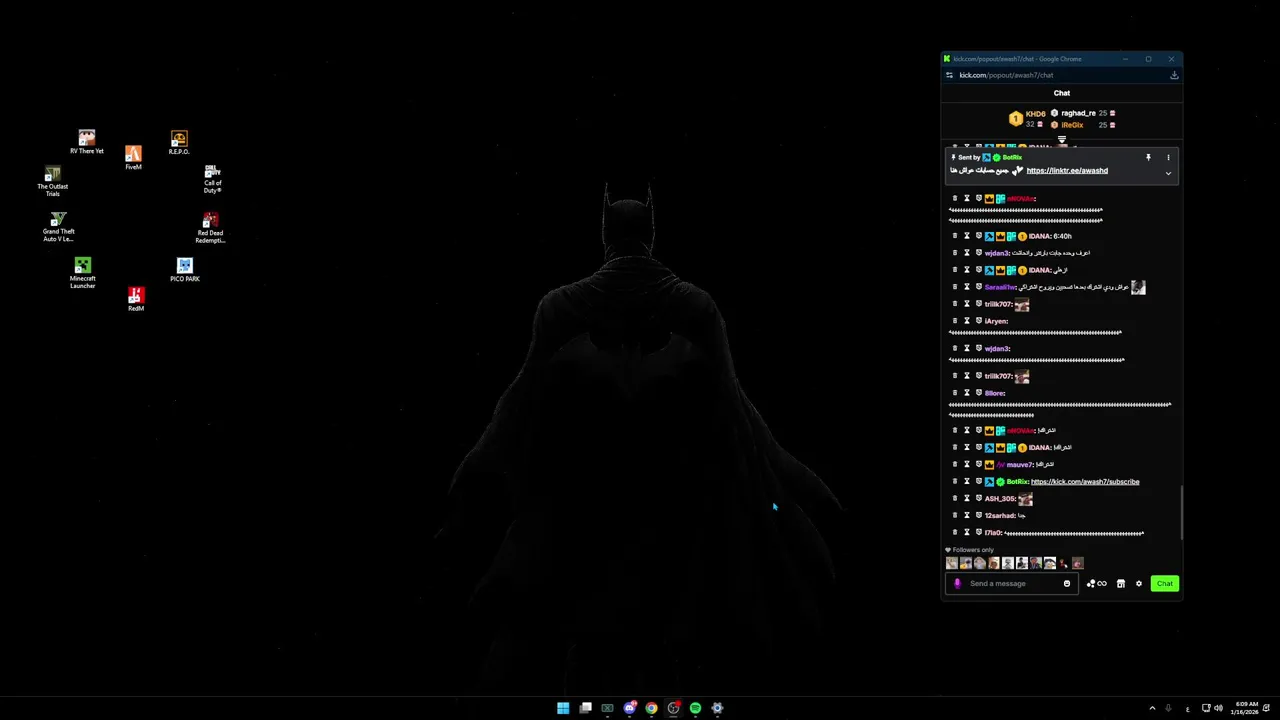Image resolution: width=1280 pixels, height=720 pixels.
Task: Click the shield icon next to 8llore
Action: [979, 393]
